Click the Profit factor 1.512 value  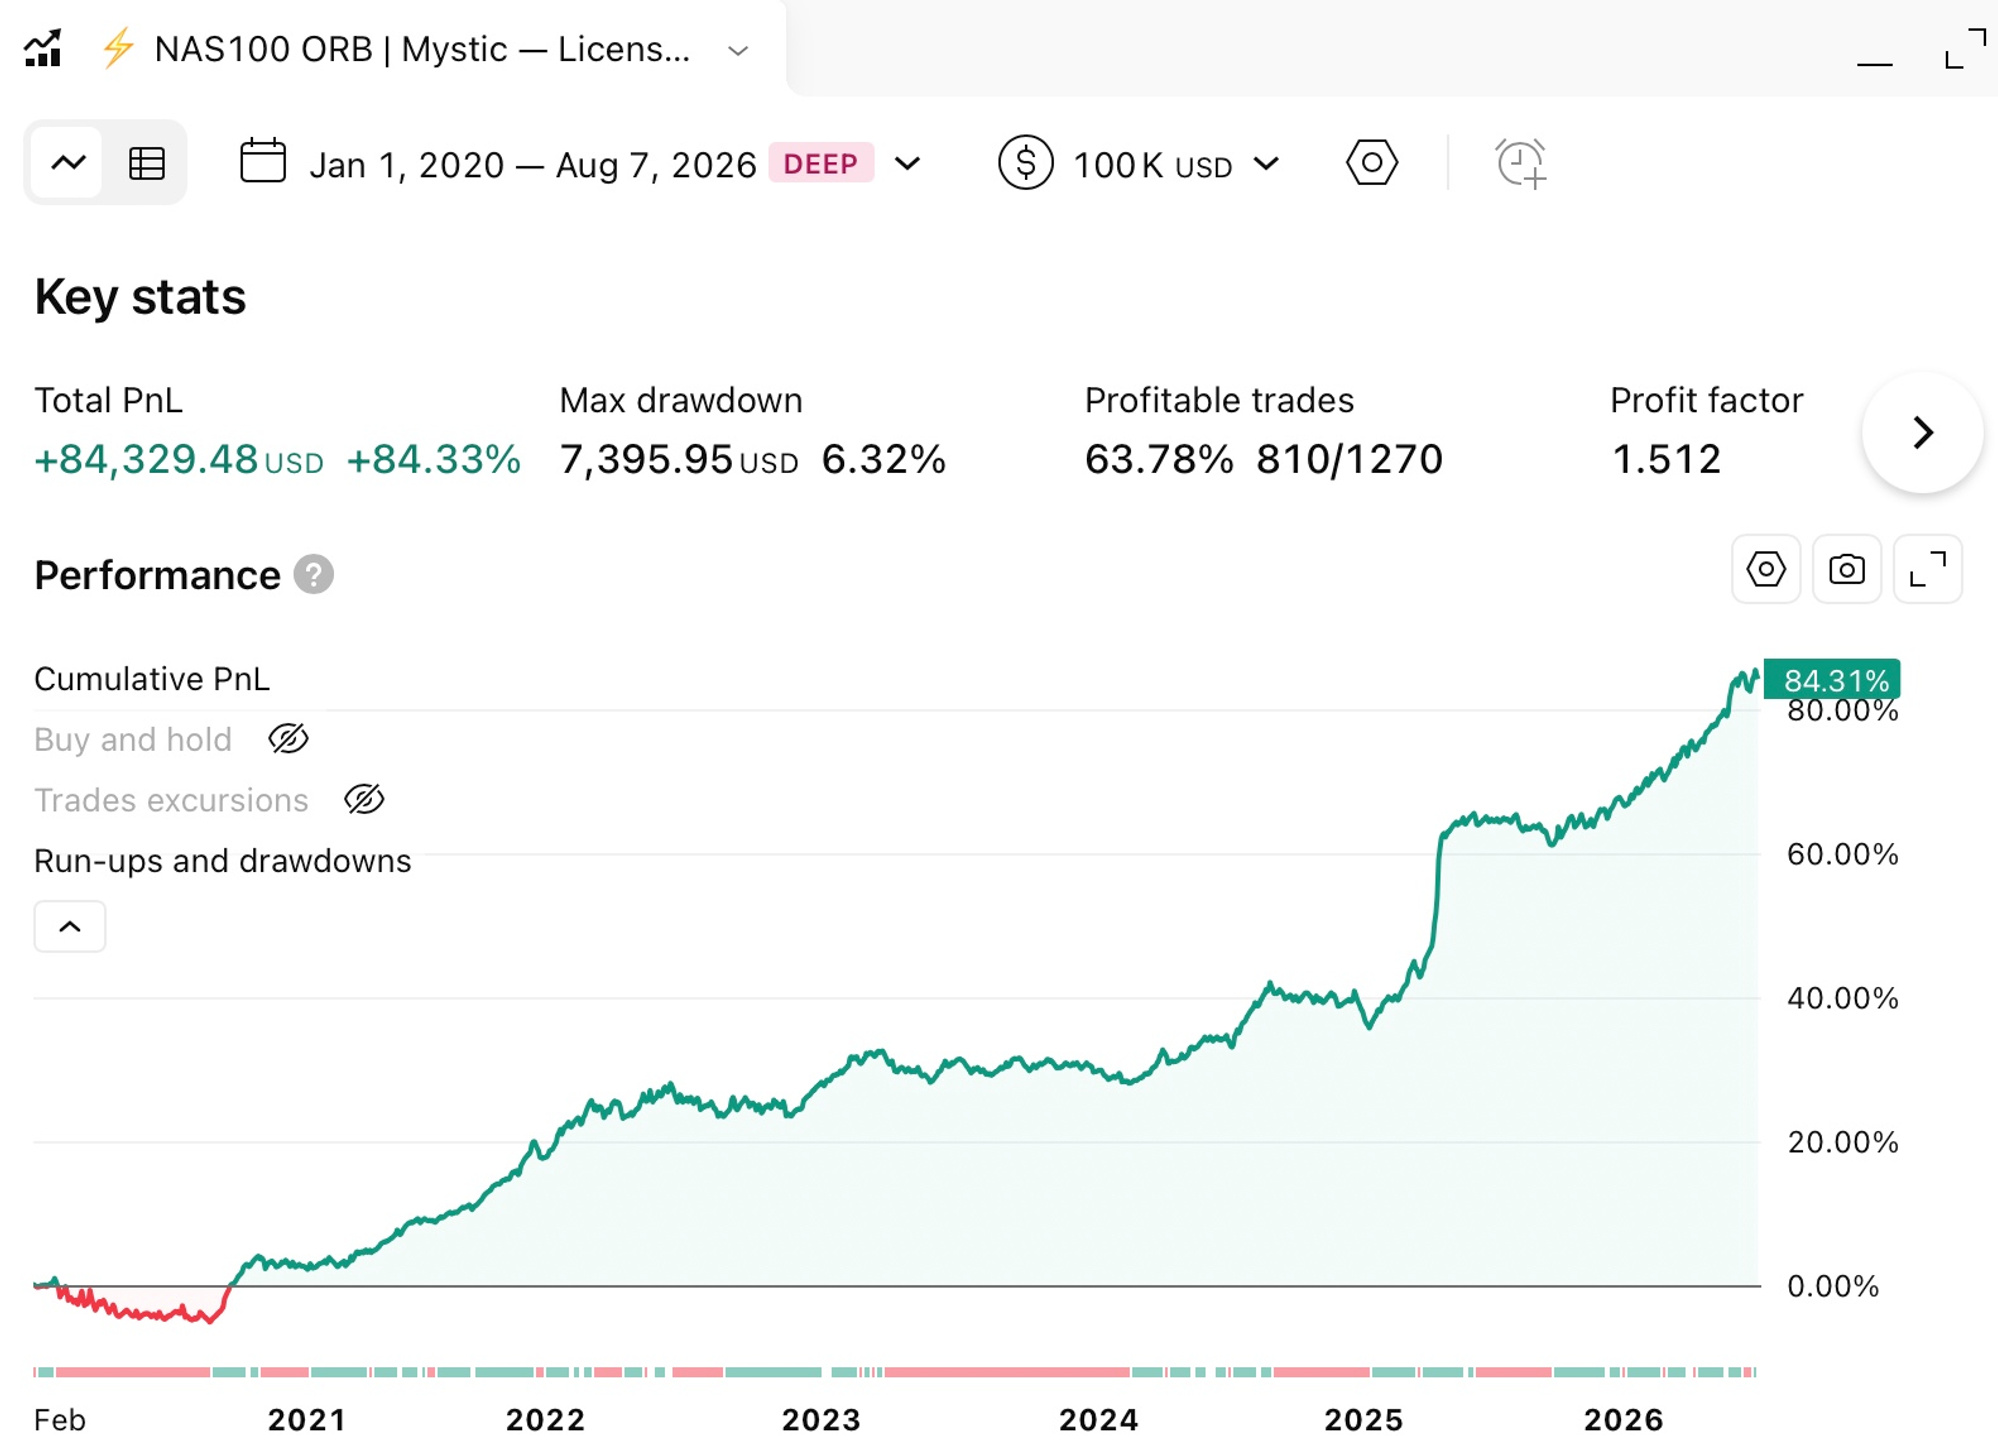point(1666,460)
